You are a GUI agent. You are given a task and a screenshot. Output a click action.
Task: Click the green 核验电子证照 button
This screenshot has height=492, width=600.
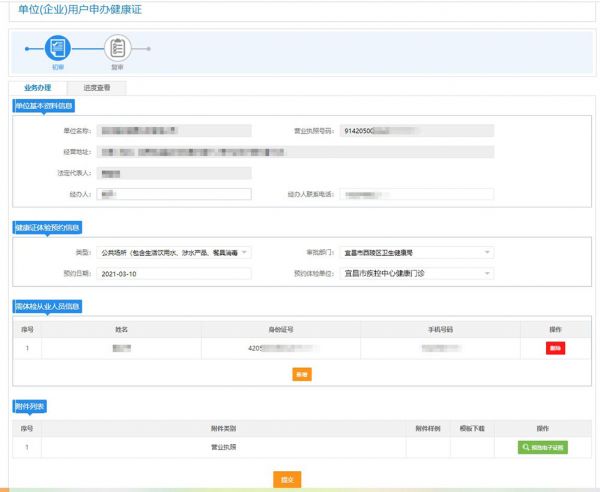tap(543, 448)
